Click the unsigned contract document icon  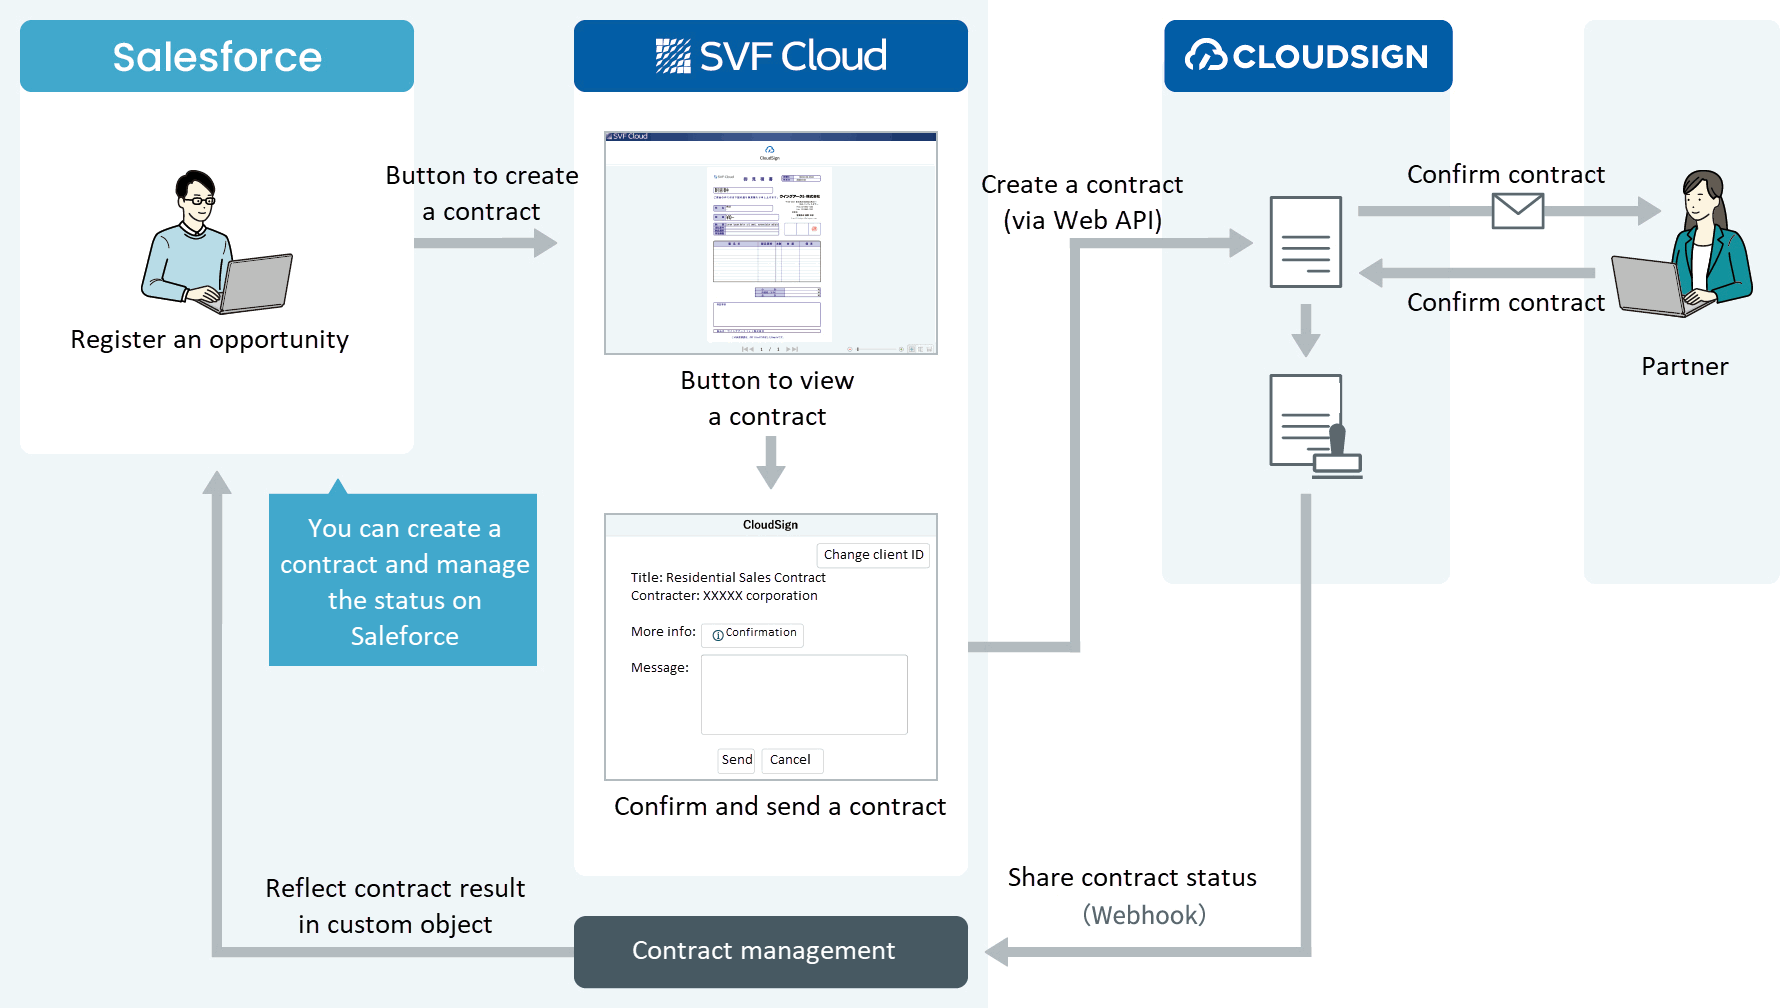click(x=1306, y=242)
